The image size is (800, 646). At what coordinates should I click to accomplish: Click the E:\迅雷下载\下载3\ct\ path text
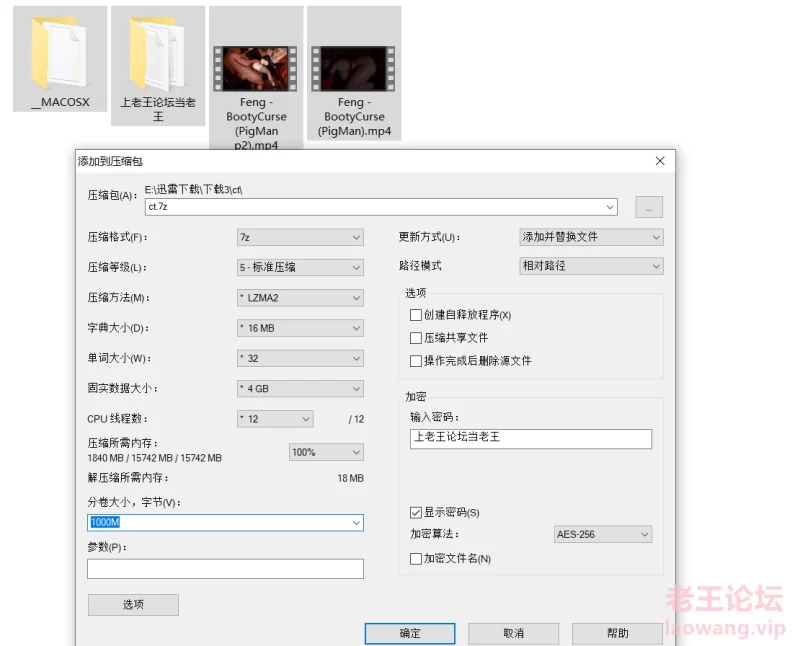pos(193,189)
